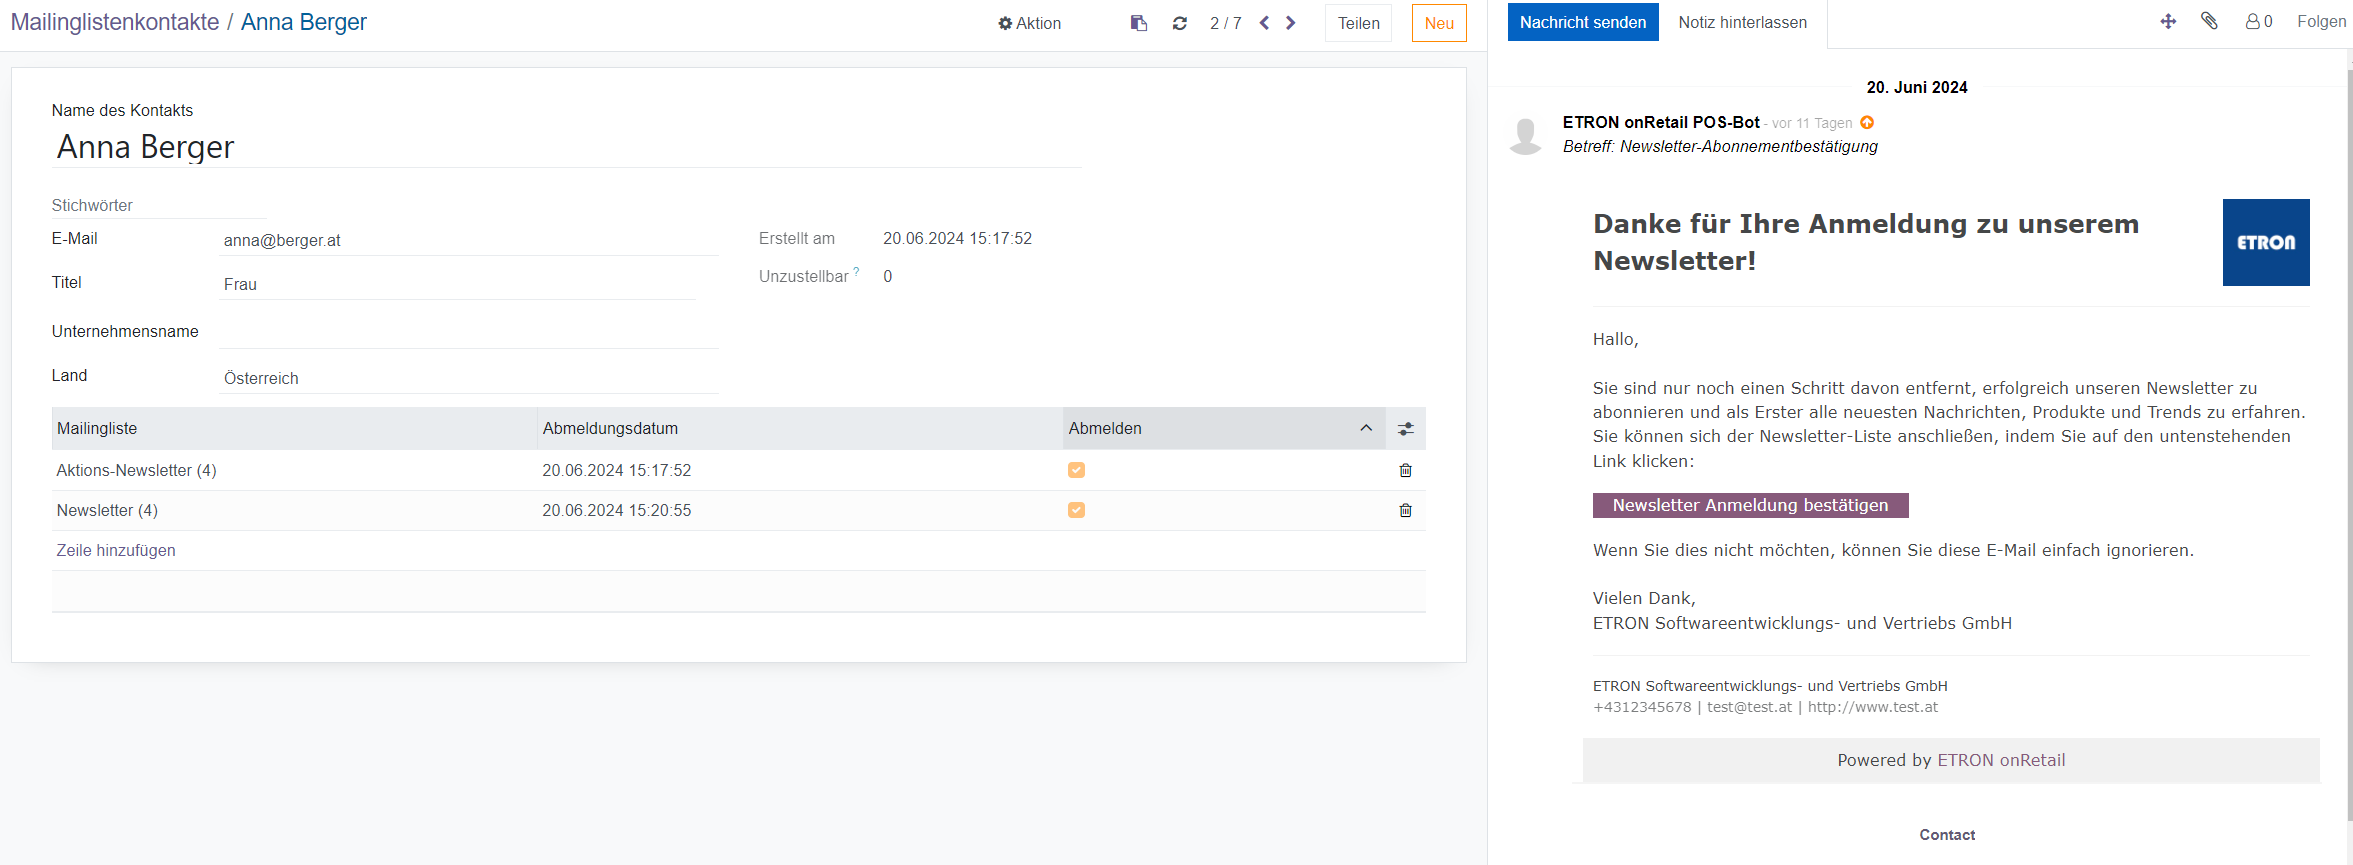The image size is (2353, 865).
Task: Delete the Newsletter (4) row with trash icon
Action: (x=1405, y=510)
